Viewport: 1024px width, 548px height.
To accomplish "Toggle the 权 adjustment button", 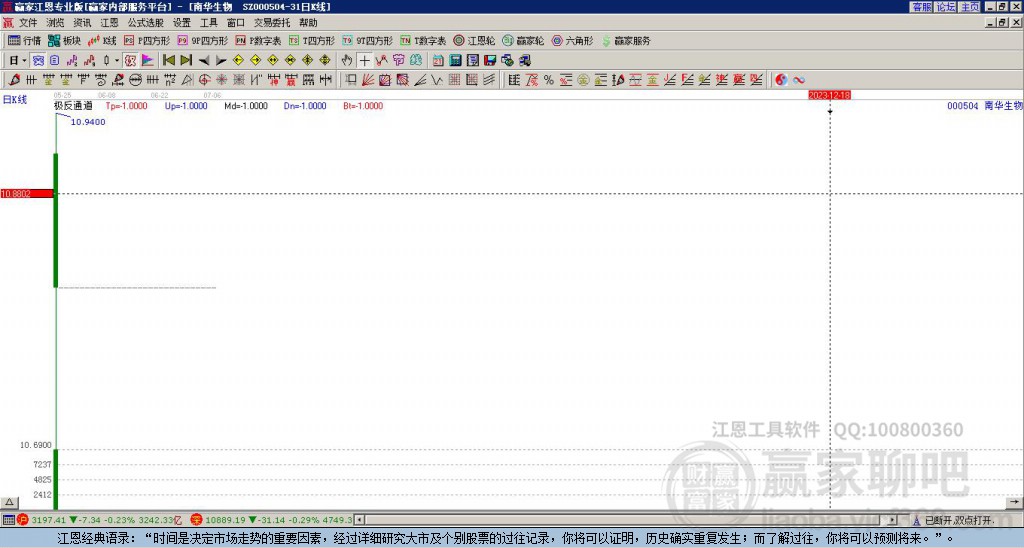I will pos(130,60).
